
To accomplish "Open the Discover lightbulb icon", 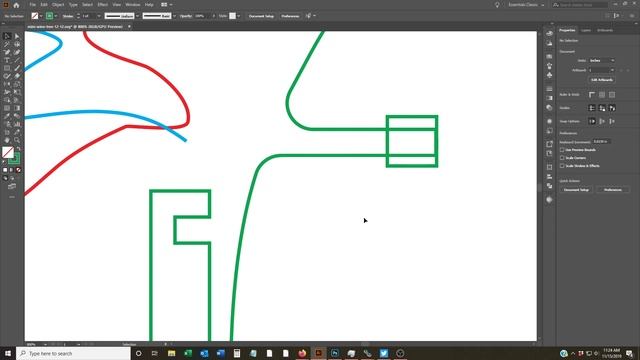I will (497, 5).
